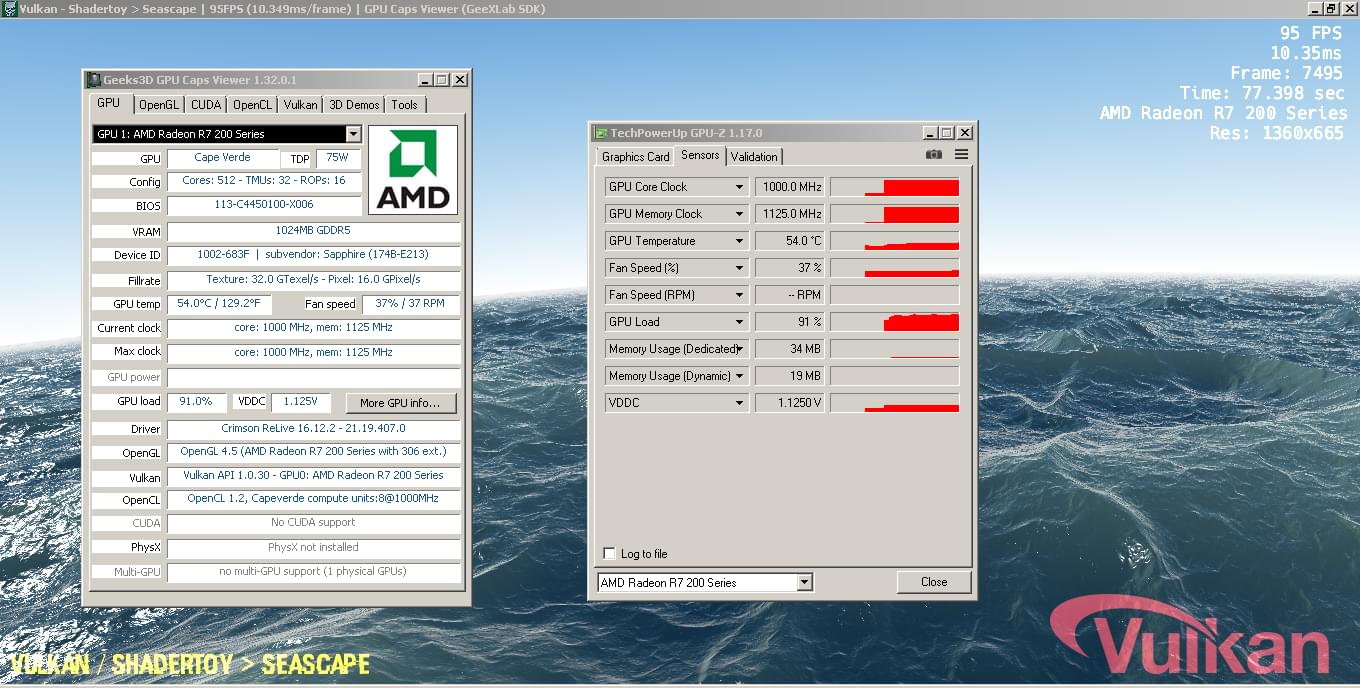Select GPU tab in Caps Viewer
Screen dimensions: 1360x688
point(109,103)
